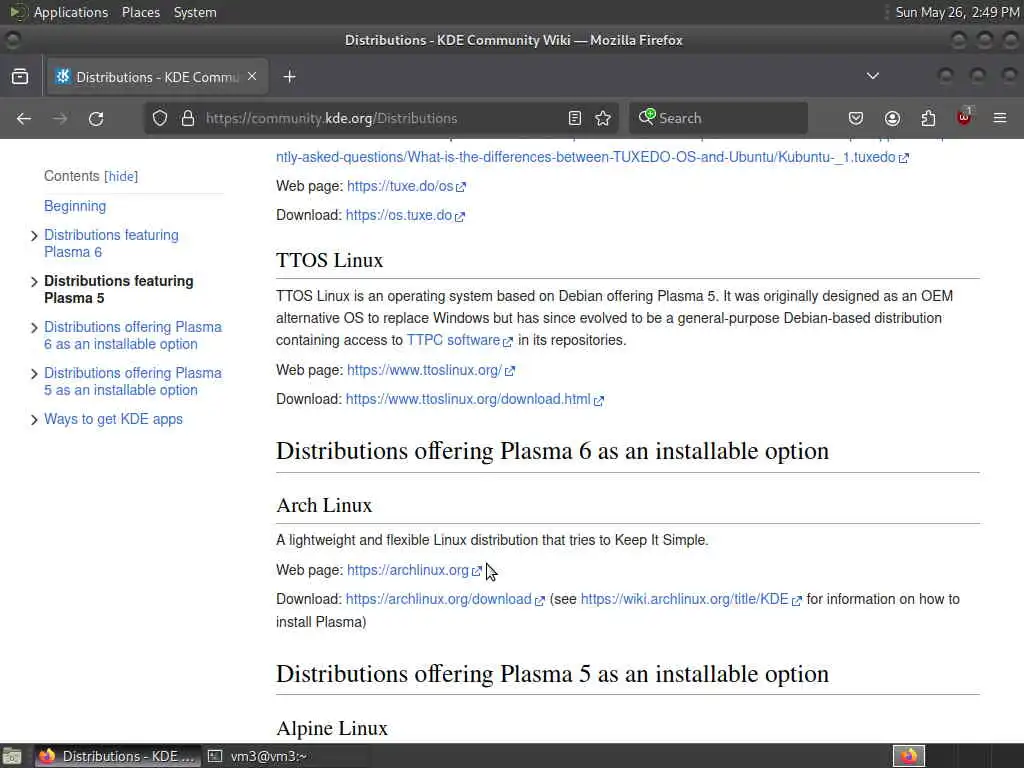The width and height of the screenshot is (1024, 768).
Task: Open the System menu
Action: coord(195,12)
